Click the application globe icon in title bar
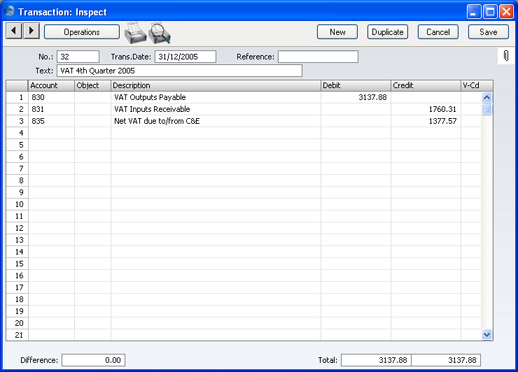This screenshot has height=372, width=518. pyautogui.click(x=10, y=11)
